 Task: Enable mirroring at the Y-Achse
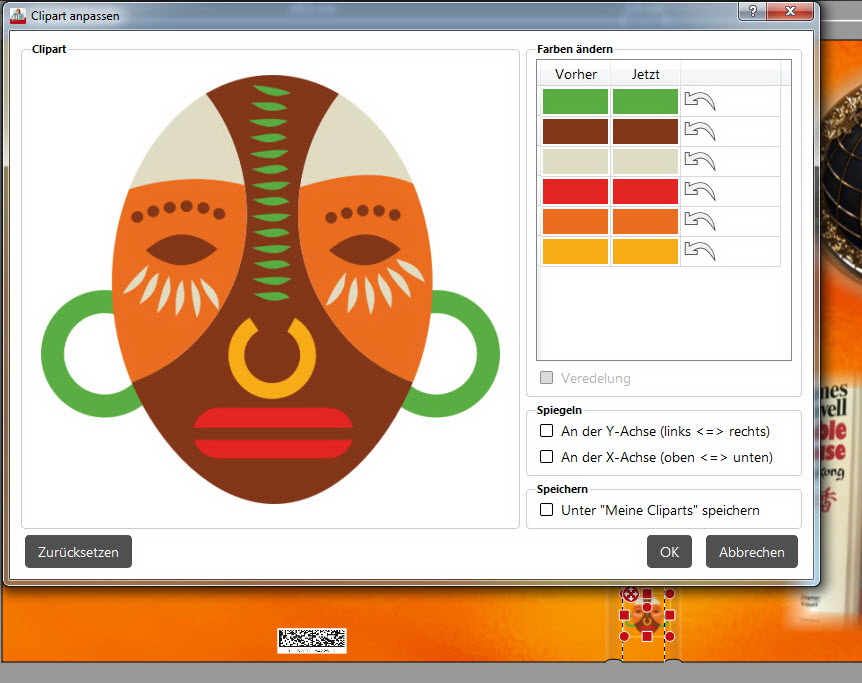point(547,431)
